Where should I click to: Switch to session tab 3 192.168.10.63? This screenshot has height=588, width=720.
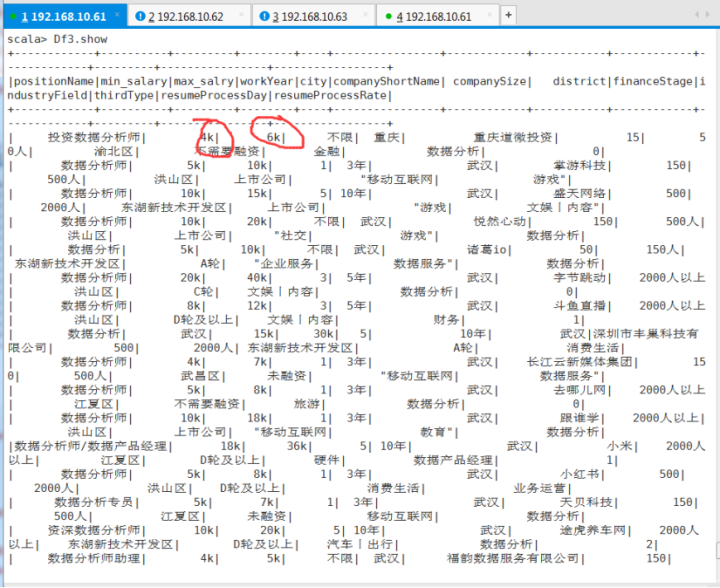(x=314, y=17)
